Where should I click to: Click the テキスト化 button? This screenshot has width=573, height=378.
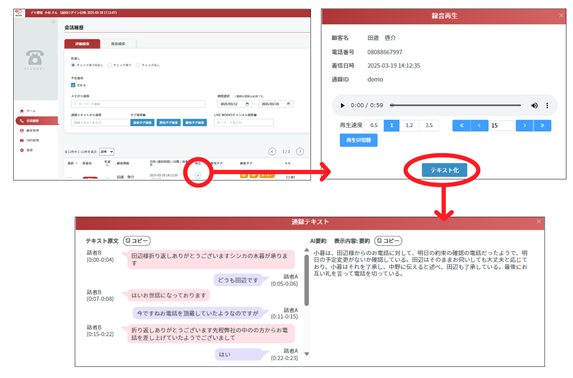[444, 170]
